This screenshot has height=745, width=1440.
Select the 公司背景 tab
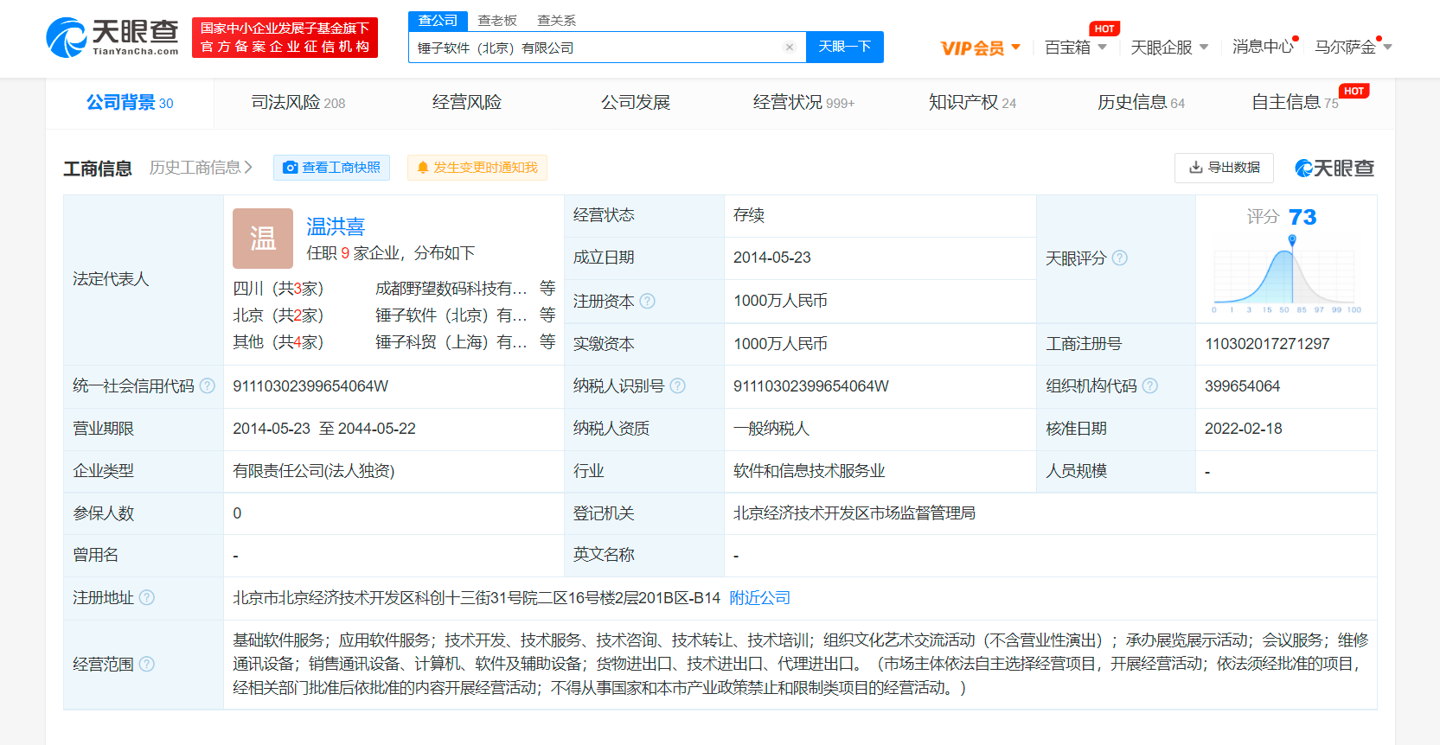130,102
